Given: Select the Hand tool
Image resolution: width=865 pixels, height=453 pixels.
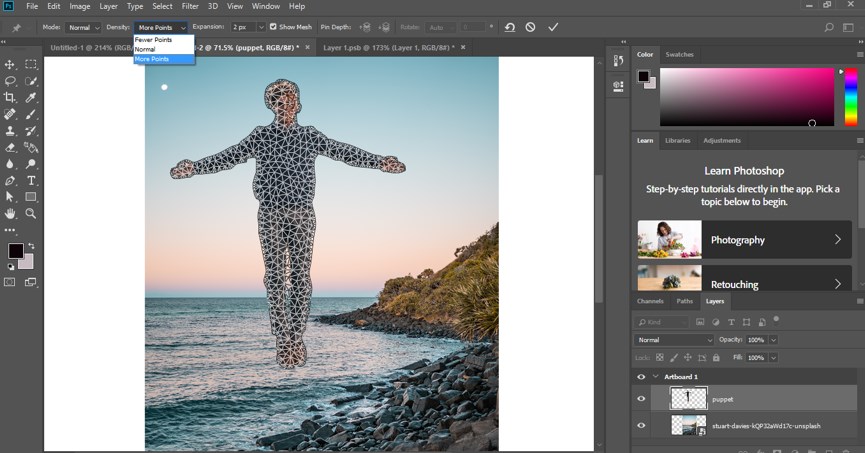Looking at the screenshot, I should [10, 213].
